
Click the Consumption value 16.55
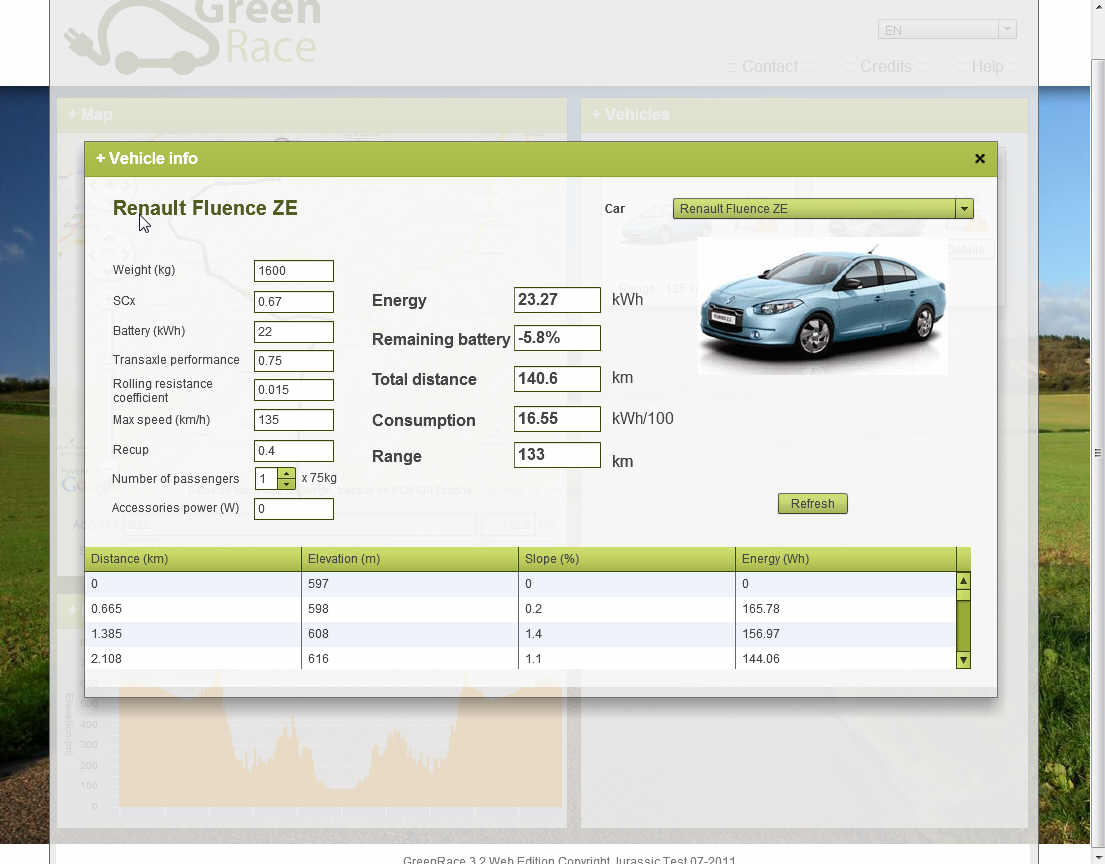pos(557,419)
